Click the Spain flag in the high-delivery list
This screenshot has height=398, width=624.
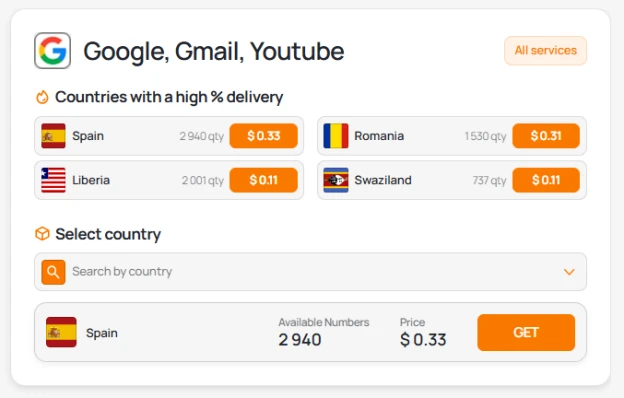(53, 136)
